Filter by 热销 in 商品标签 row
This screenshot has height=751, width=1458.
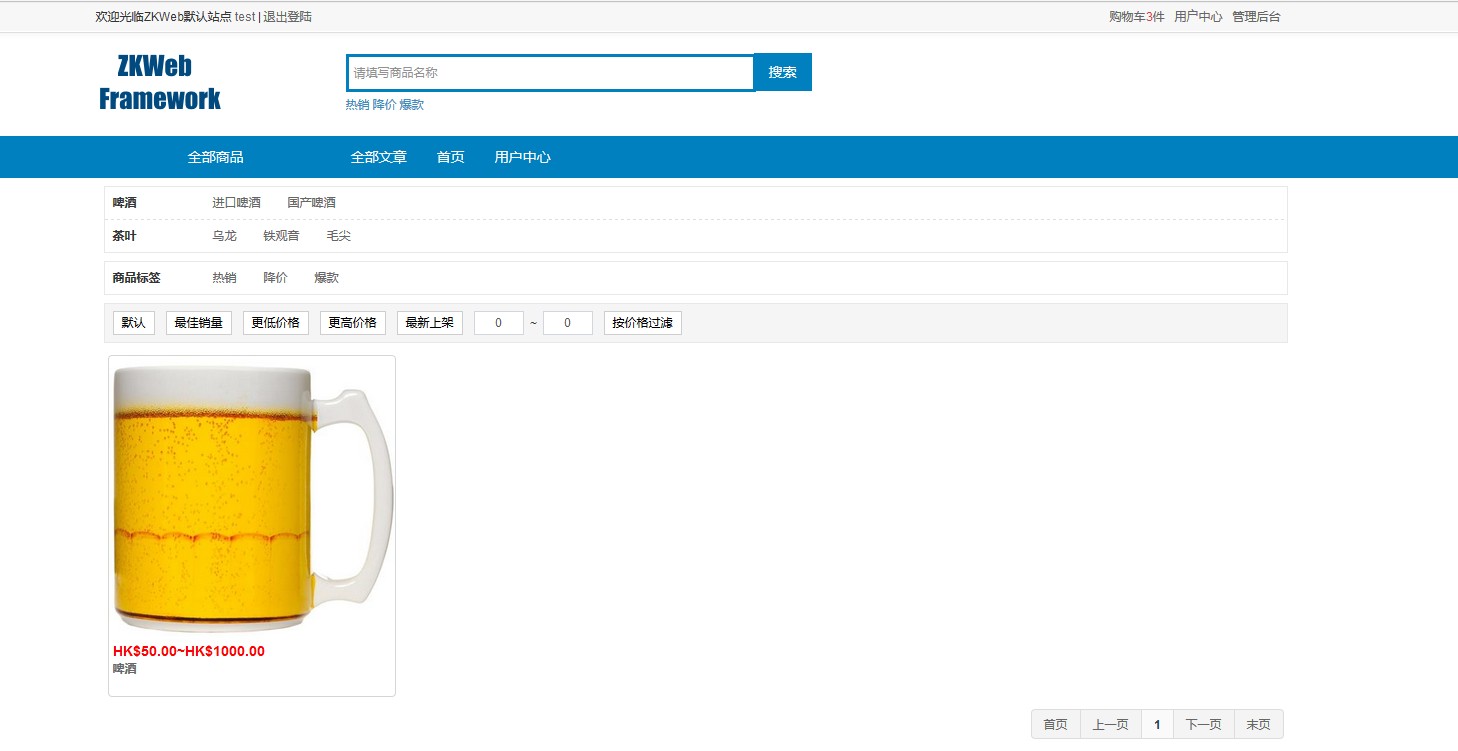click(224, 278)
